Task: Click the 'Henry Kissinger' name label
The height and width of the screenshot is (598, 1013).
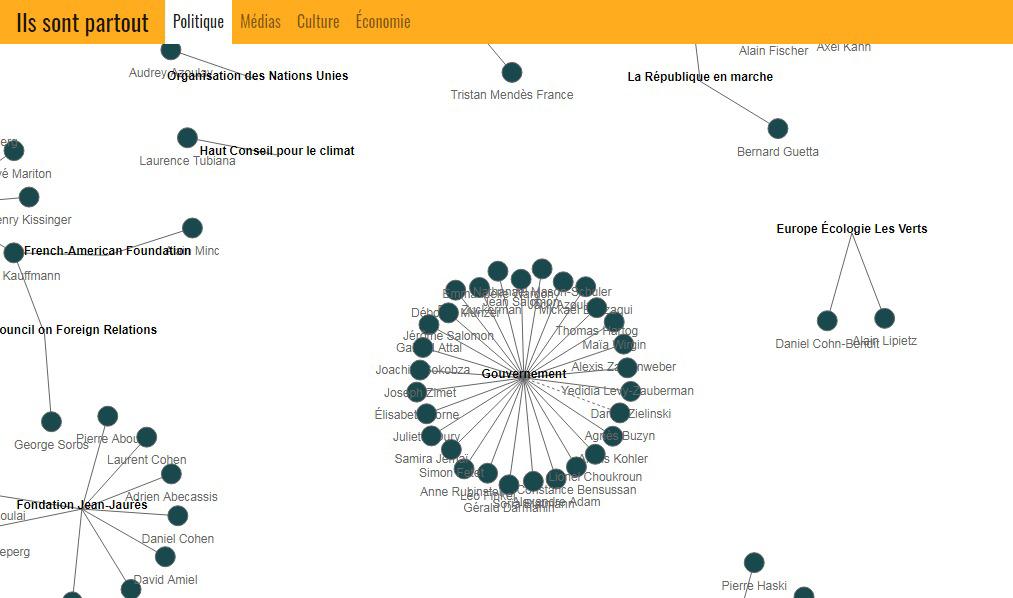Action: pos(36,220)
